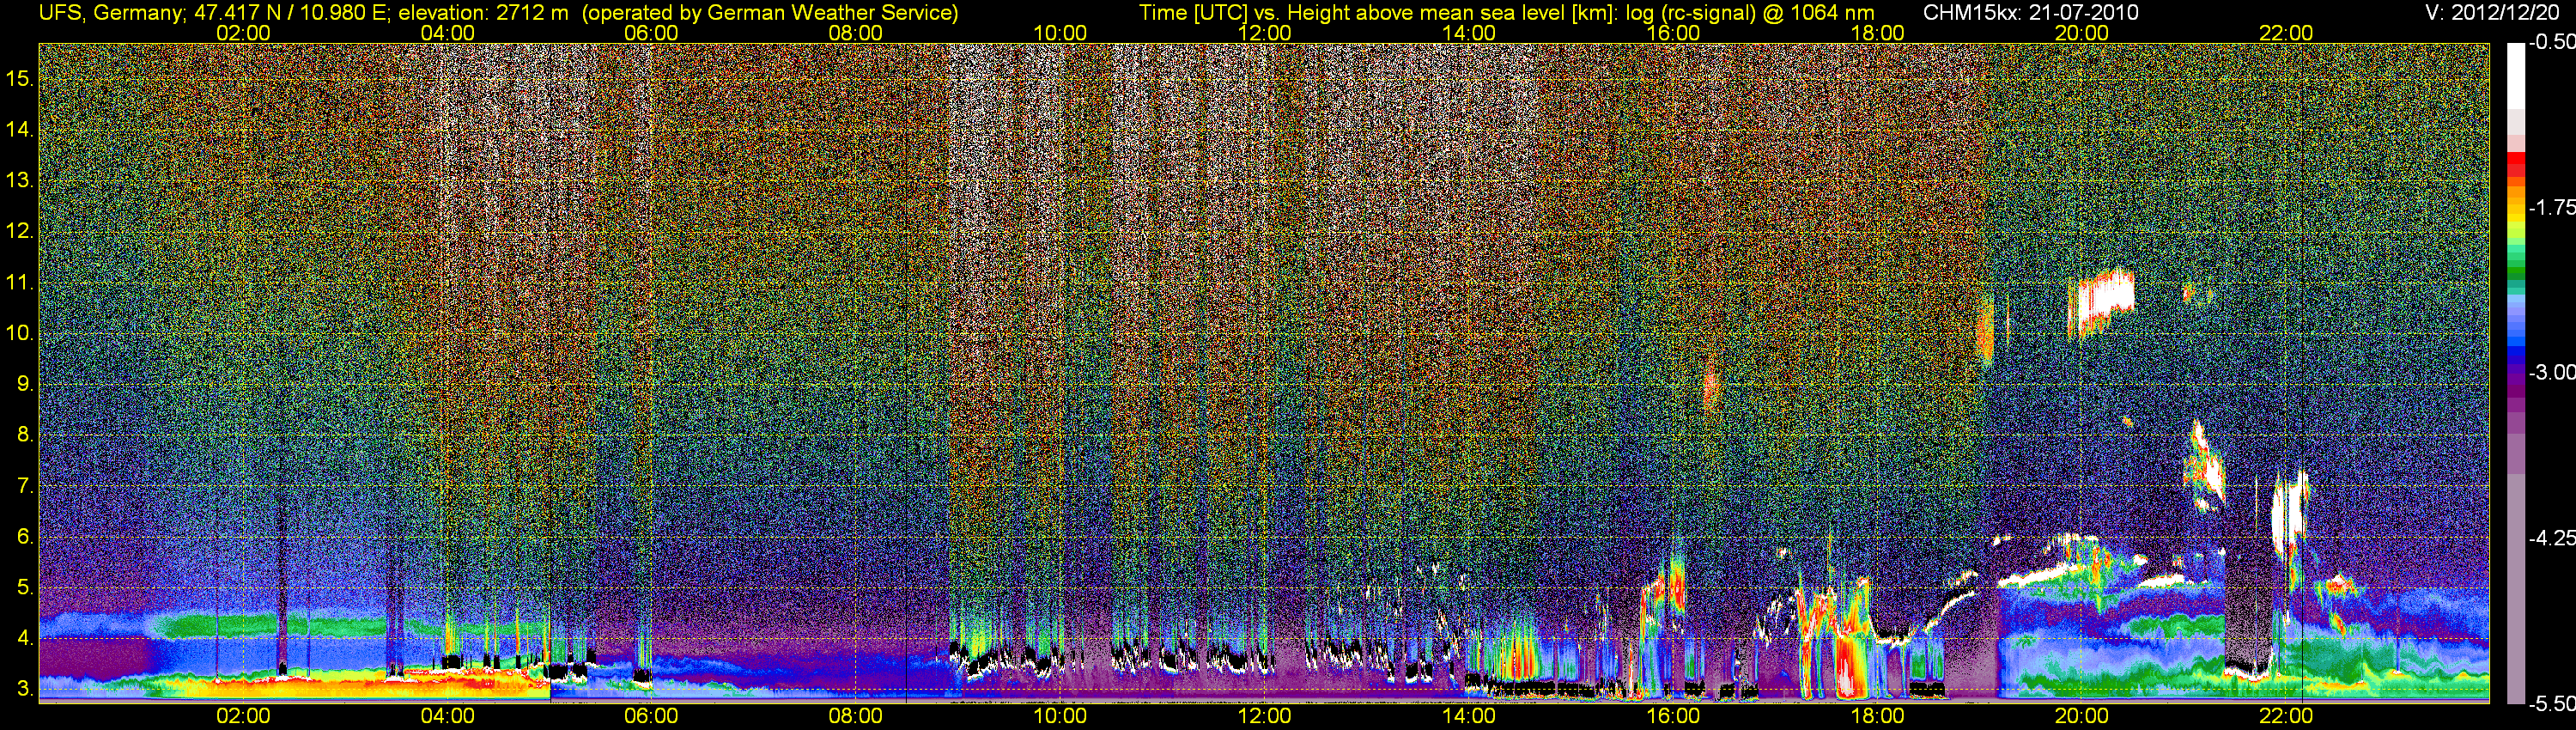Image resolution: width=2576 pixels, height=730 pixels.
Task: Click the color scale value "-0.50"
Action: point(2551,43)
